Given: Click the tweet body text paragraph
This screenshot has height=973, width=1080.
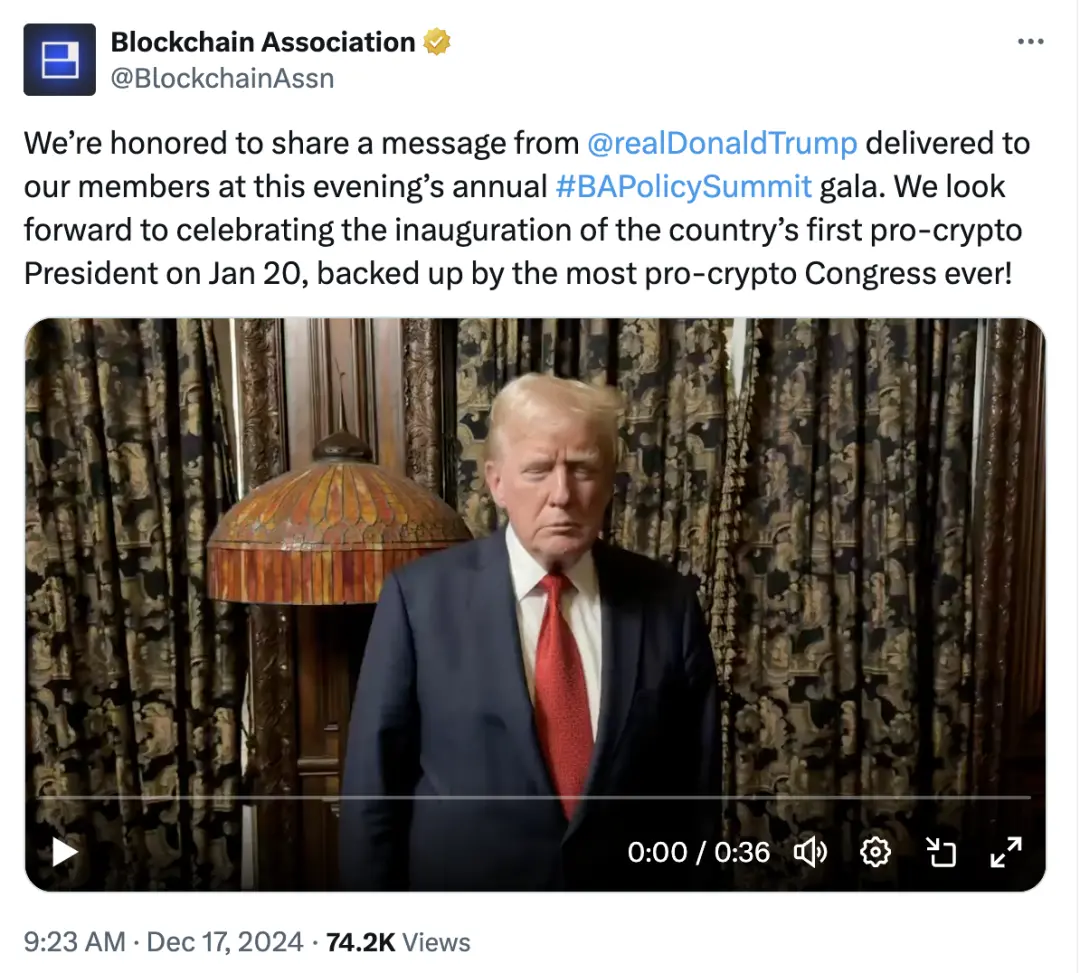Looking at the screenshot, I should (x=527, y=208).
